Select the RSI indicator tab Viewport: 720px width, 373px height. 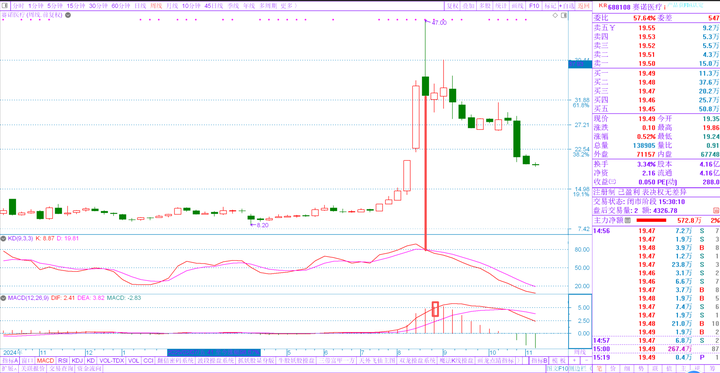point(62,361)
